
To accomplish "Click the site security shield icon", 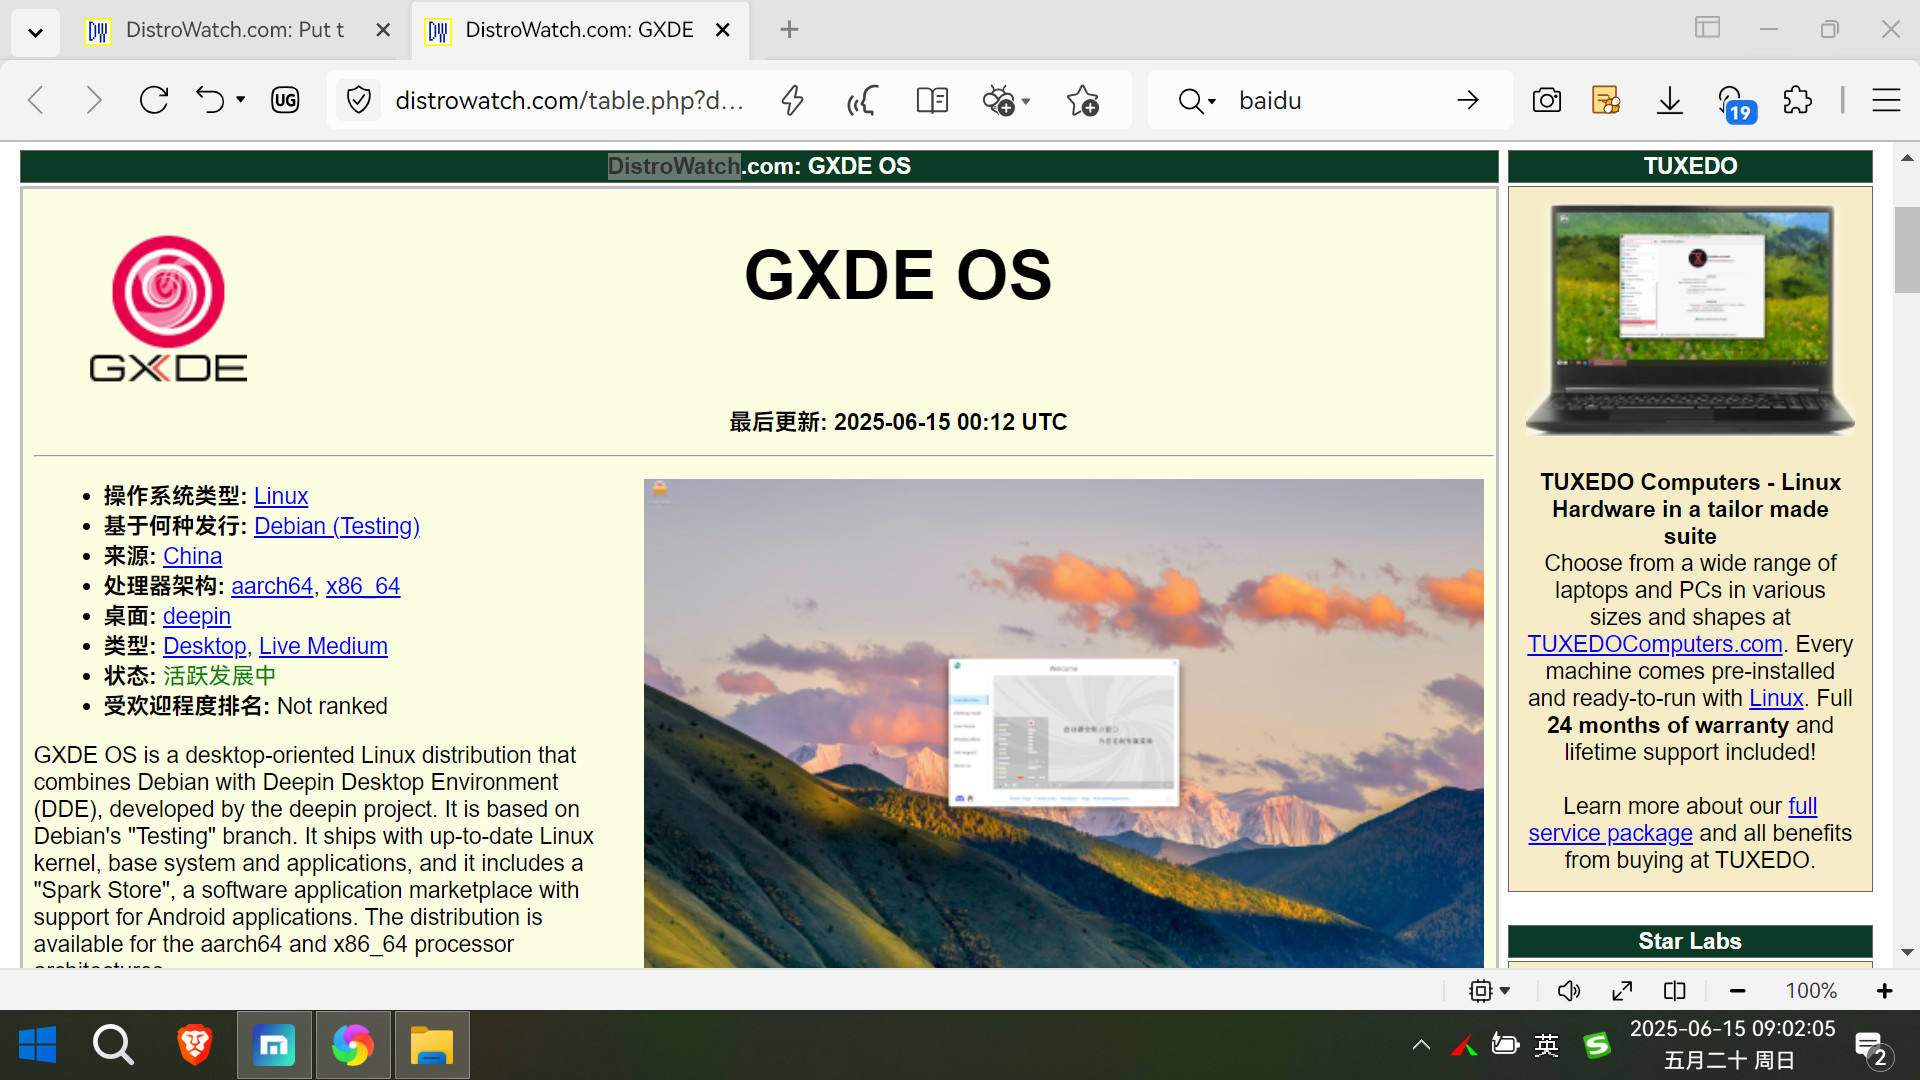I will [x=358, y=100].
